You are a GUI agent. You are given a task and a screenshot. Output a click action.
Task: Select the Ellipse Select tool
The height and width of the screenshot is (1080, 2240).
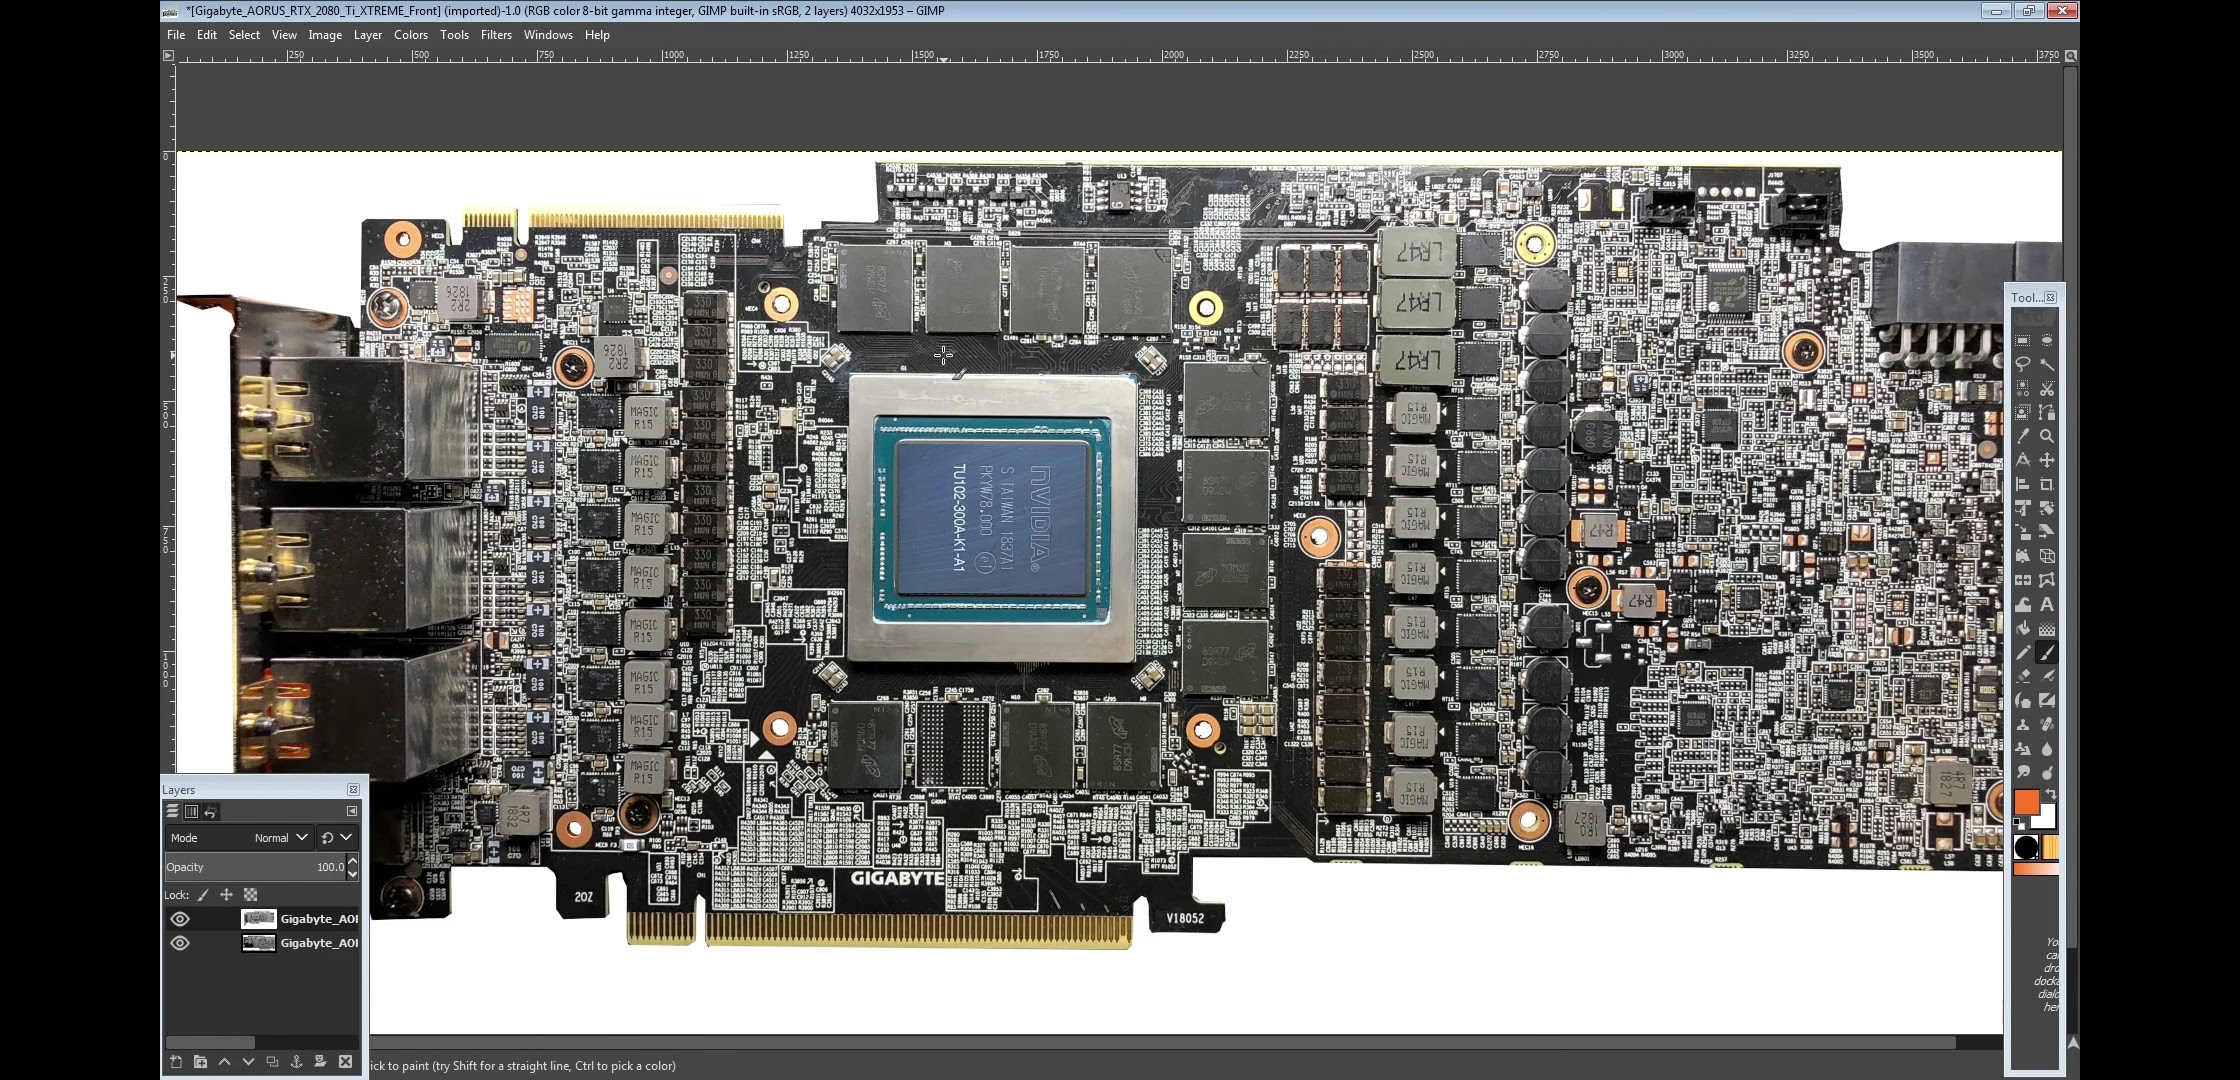[2046, 341]
